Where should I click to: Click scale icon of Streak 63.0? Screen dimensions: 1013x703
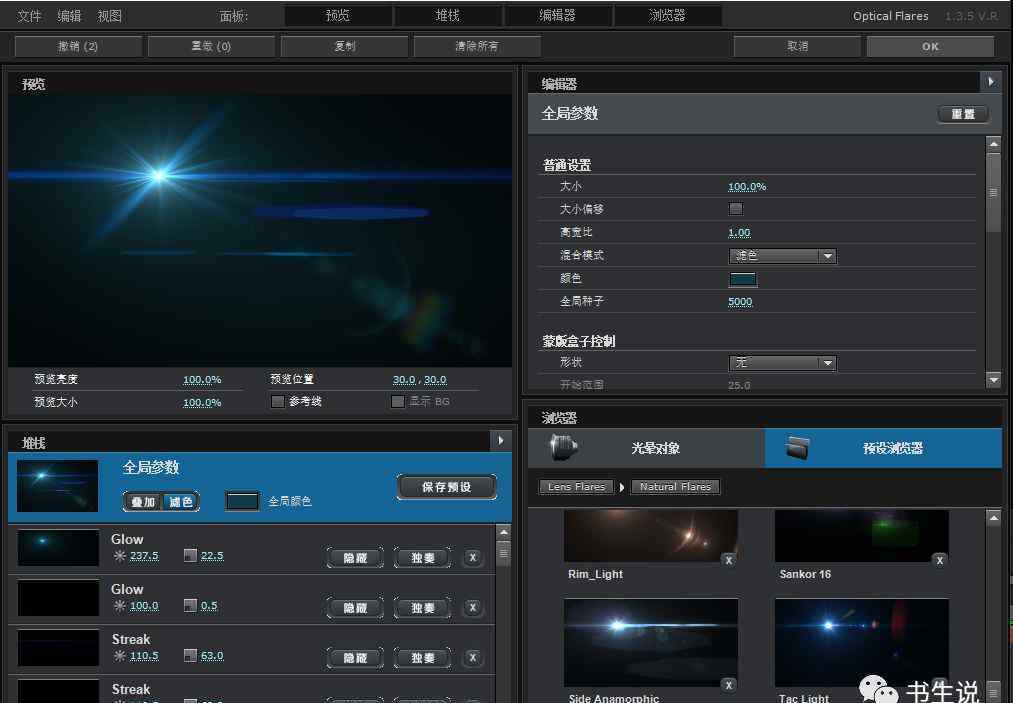click(190, 656)
